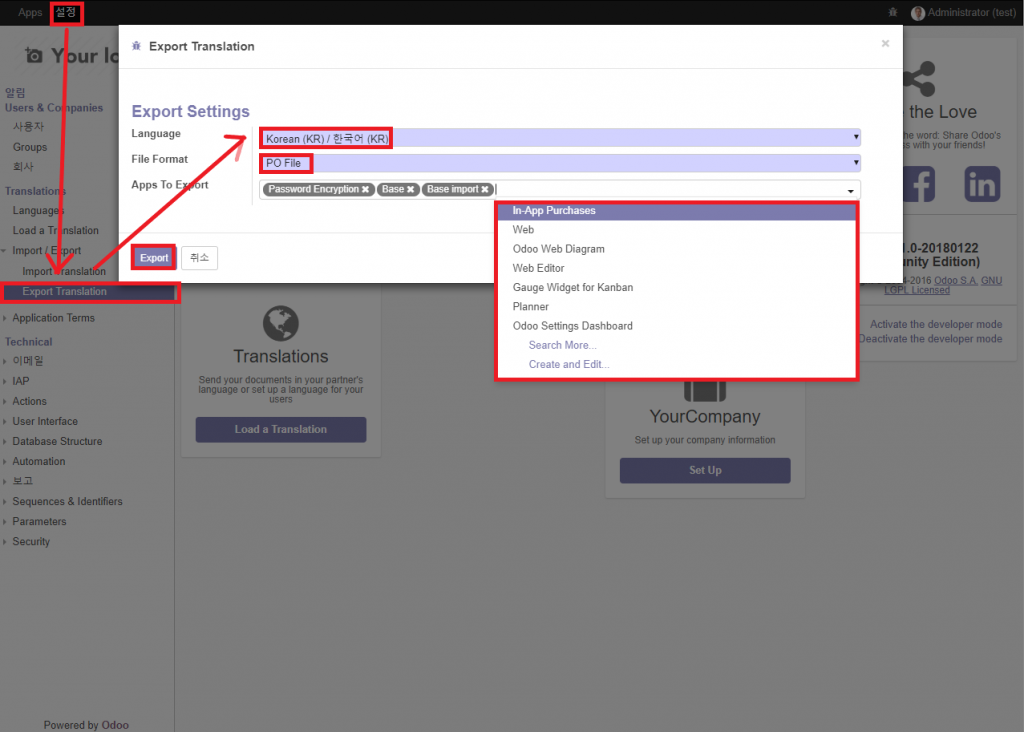The height and width of the screenshot is (732, 1024).
Task: Open the 설정 top menu
Action: [66, 12]
